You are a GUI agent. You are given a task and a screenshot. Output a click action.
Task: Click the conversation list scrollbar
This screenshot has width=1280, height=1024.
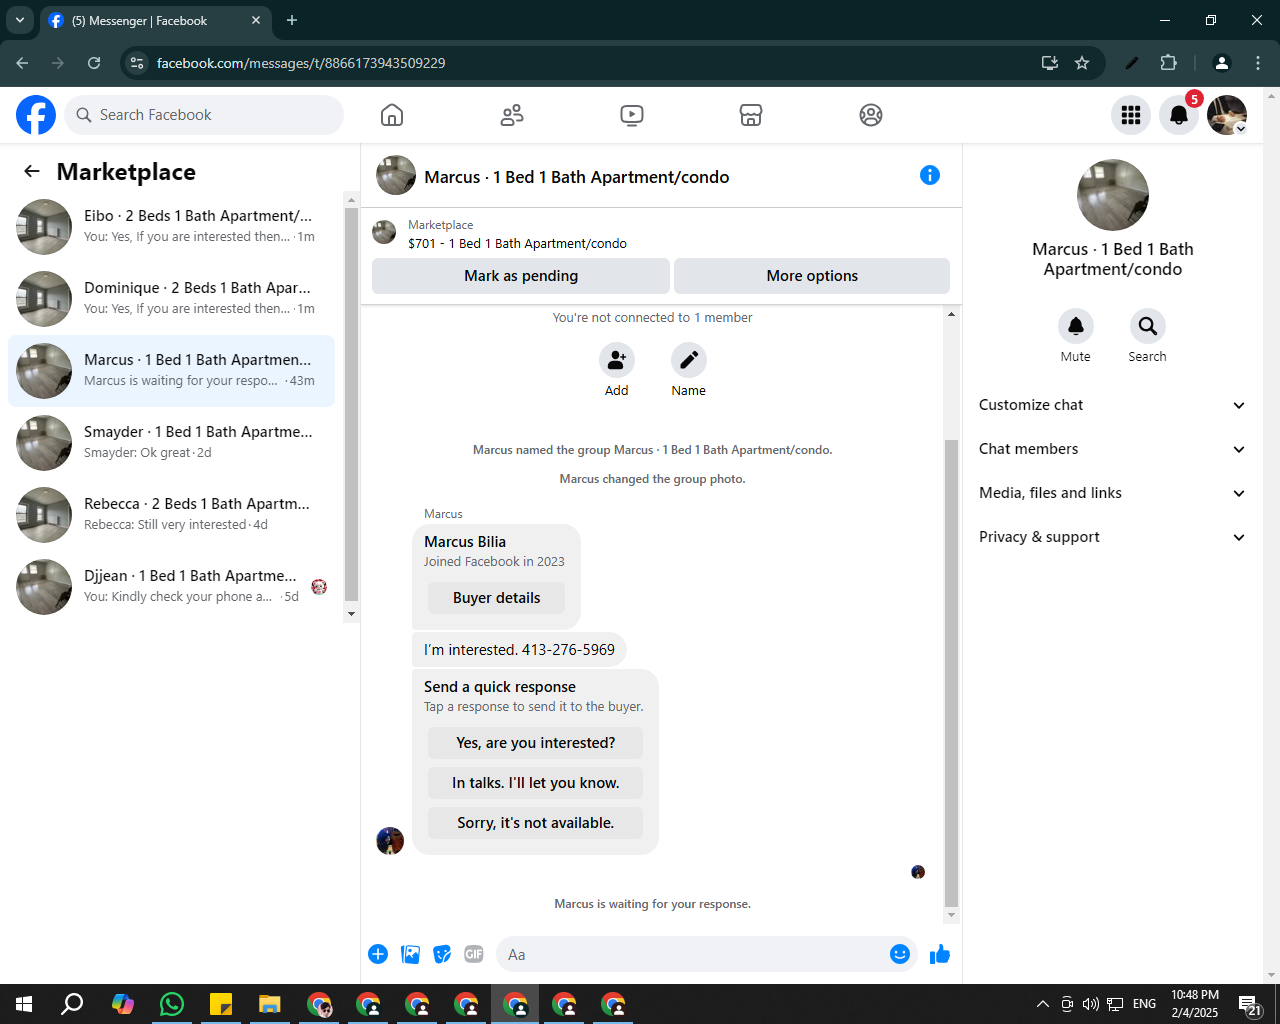click(x=351, y=405)
